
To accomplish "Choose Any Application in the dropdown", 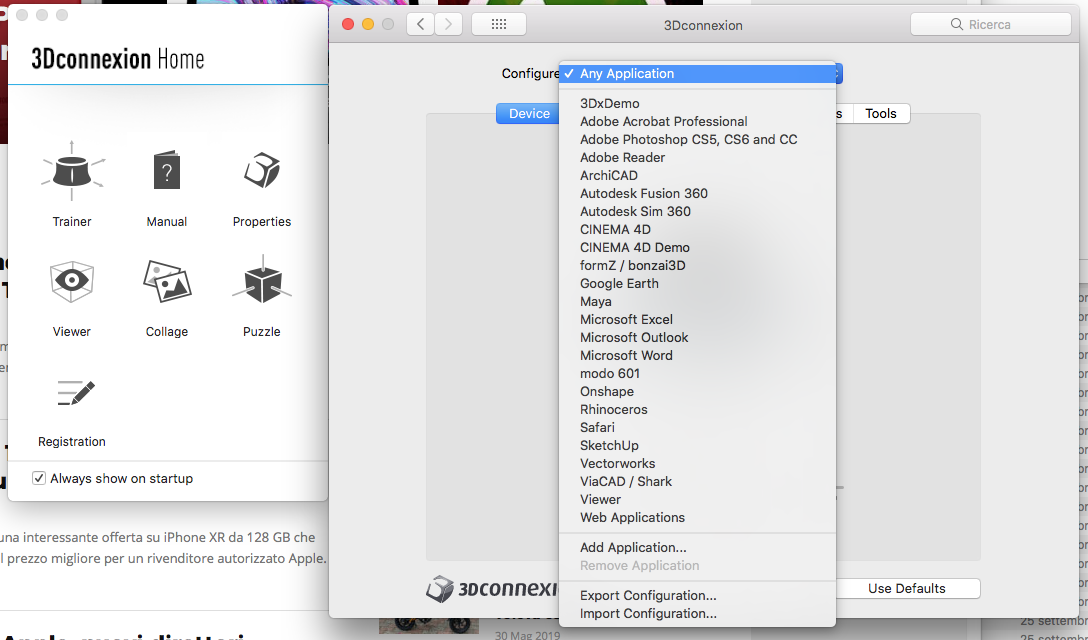I will [x=697, y=74].
